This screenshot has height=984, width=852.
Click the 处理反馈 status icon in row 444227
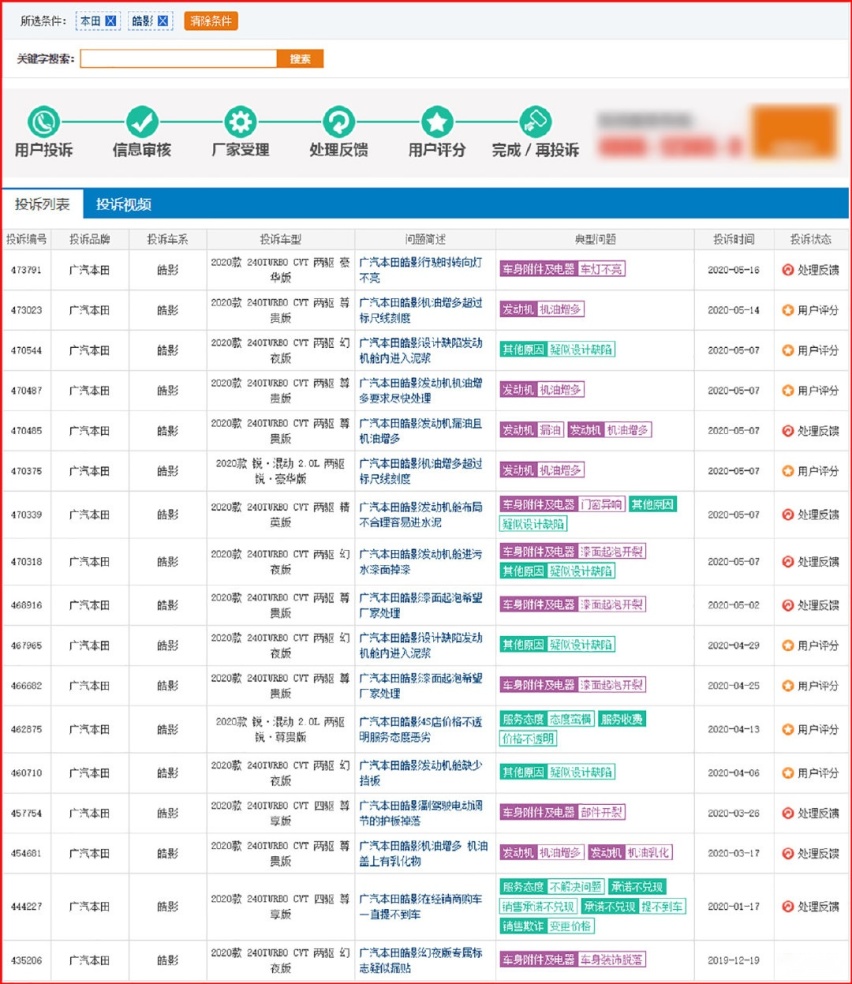click(x=788, y=906)
